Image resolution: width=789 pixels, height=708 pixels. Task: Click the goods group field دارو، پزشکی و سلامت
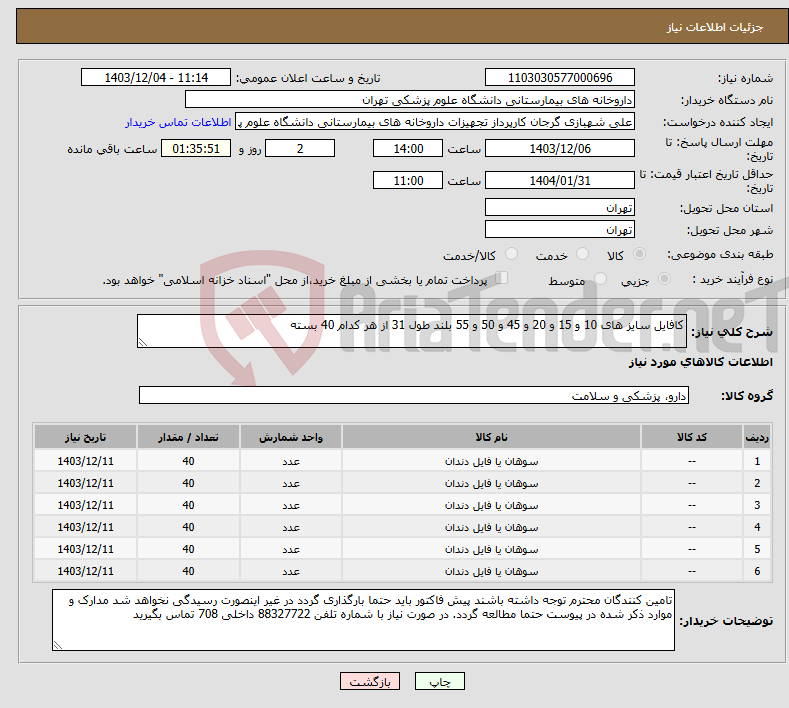pos(414,396)
